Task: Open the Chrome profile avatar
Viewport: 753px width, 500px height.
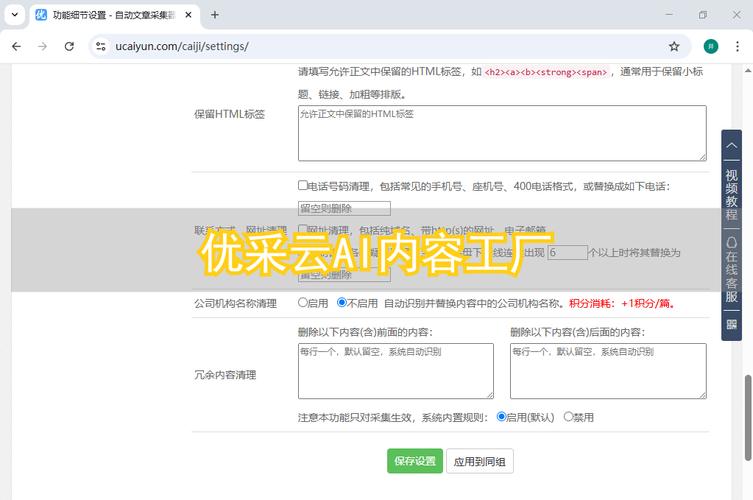Action: (711, 47)
